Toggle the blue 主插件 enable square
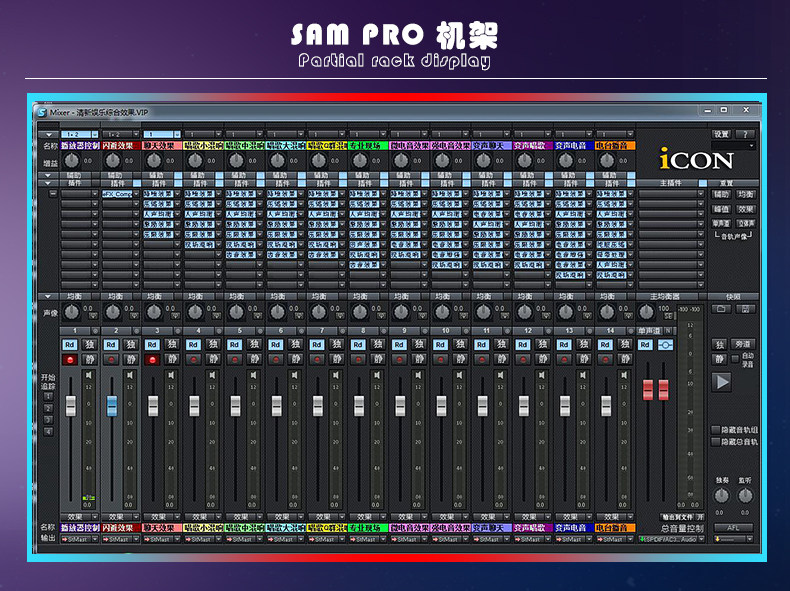 pyautogui.click(x=702, y=183)
